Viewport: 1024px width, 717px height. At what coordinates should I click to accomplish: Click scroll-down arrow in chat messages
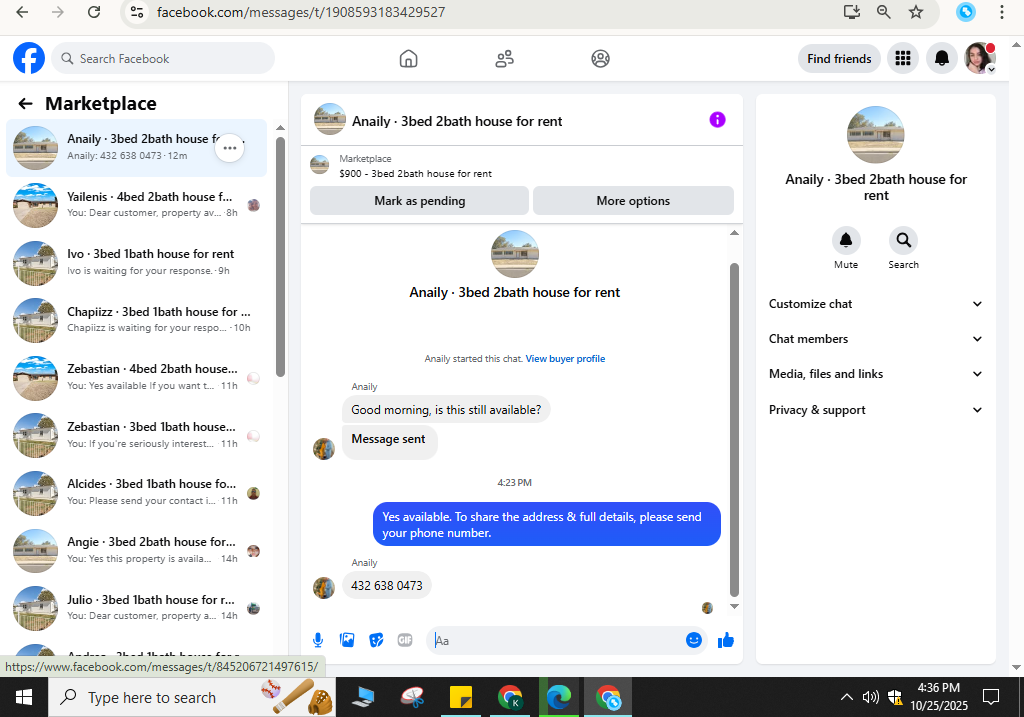tap(734, 606)
